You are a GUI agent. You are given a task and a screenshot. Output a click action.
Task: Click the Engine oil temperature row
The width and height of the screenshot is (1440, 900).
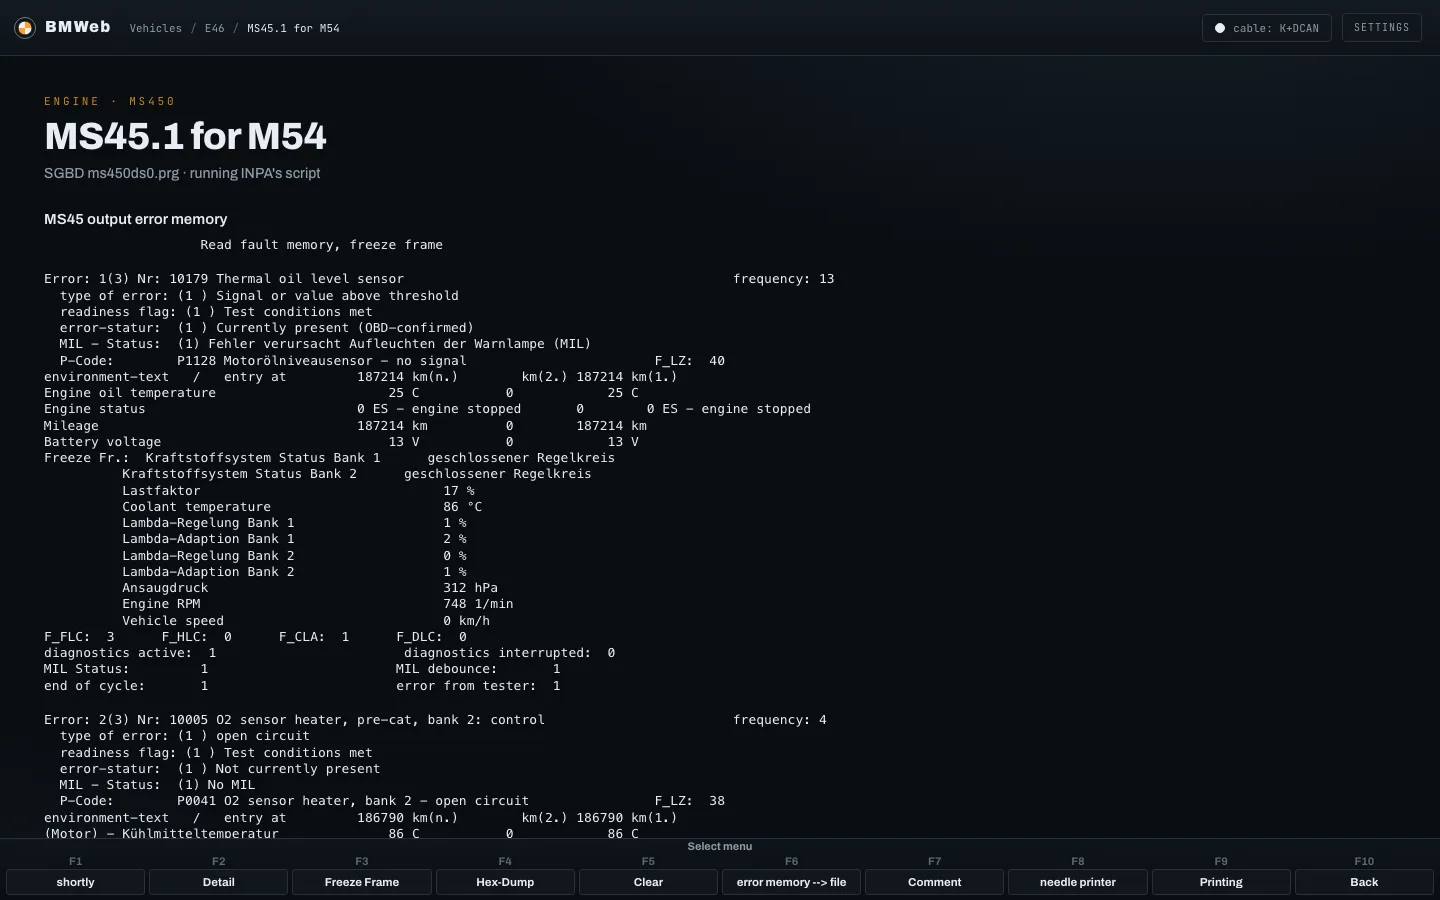(x=341, y=393)
